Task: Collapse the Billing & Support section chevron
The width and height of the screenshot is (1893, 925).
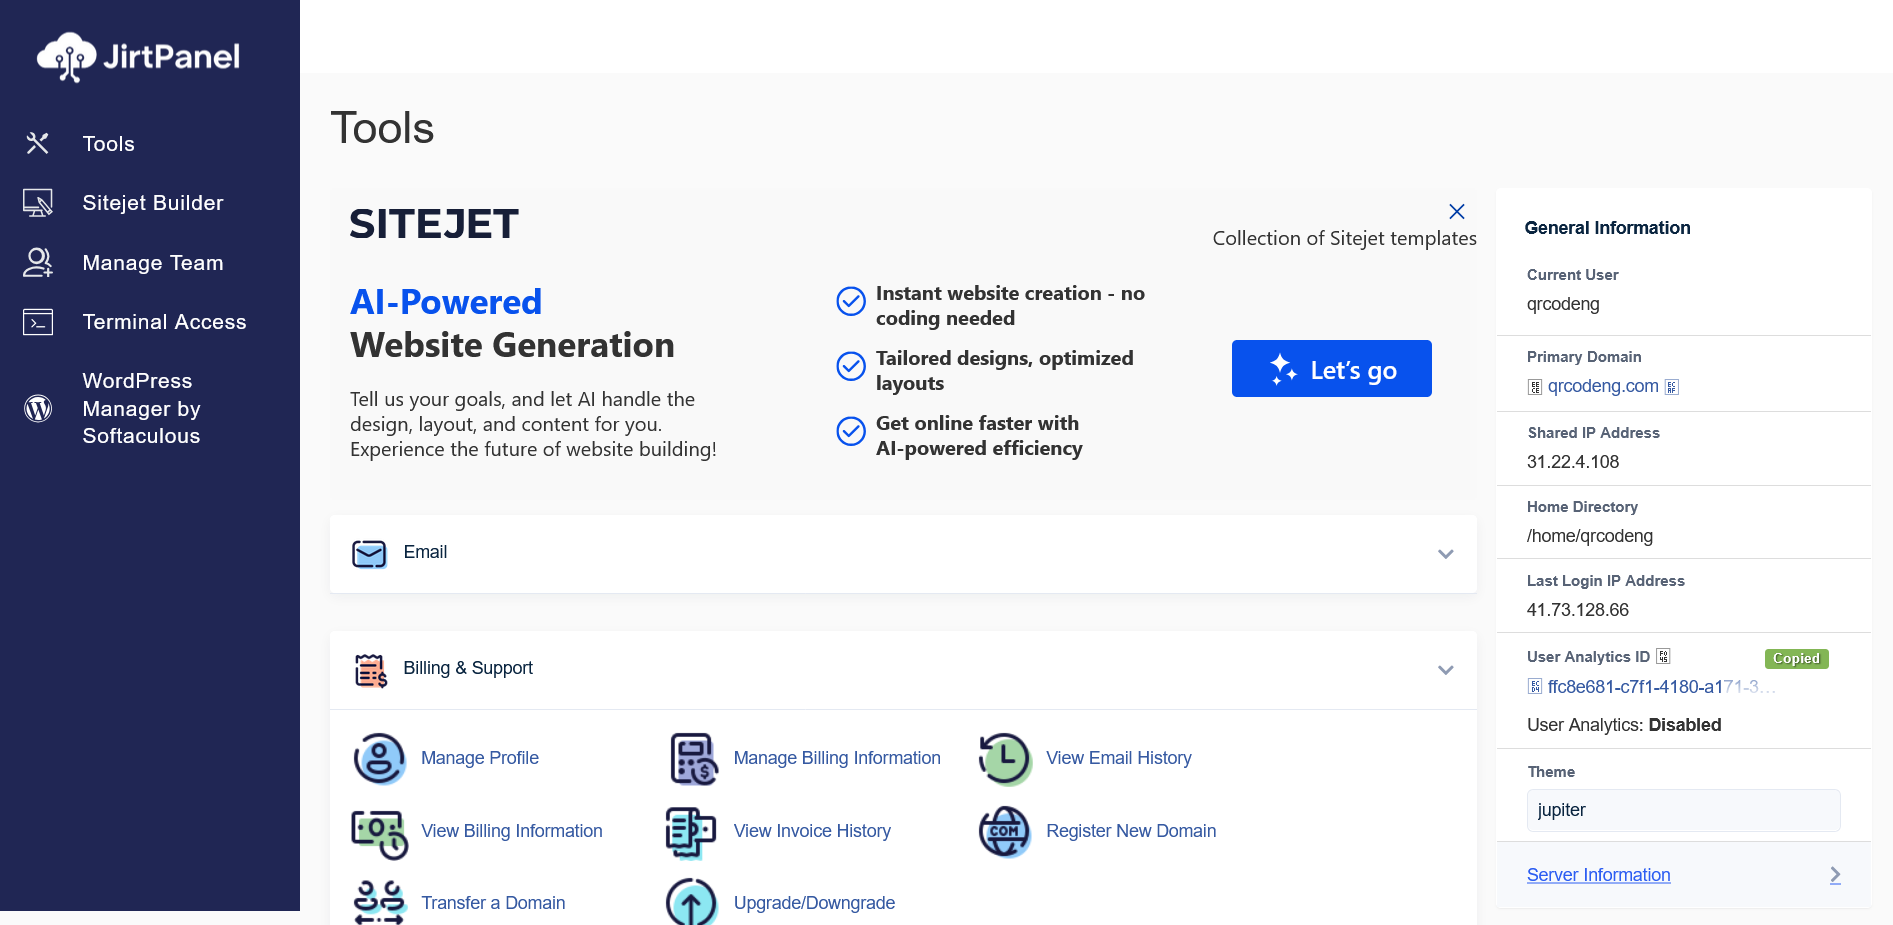Action: tap(1445, 670)
